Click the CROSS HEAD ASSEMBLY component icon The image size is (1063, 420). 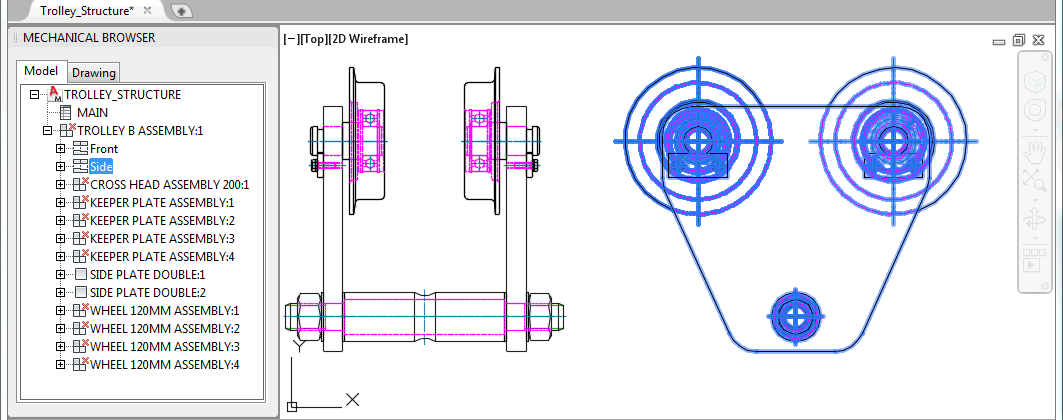click(81, 184)
